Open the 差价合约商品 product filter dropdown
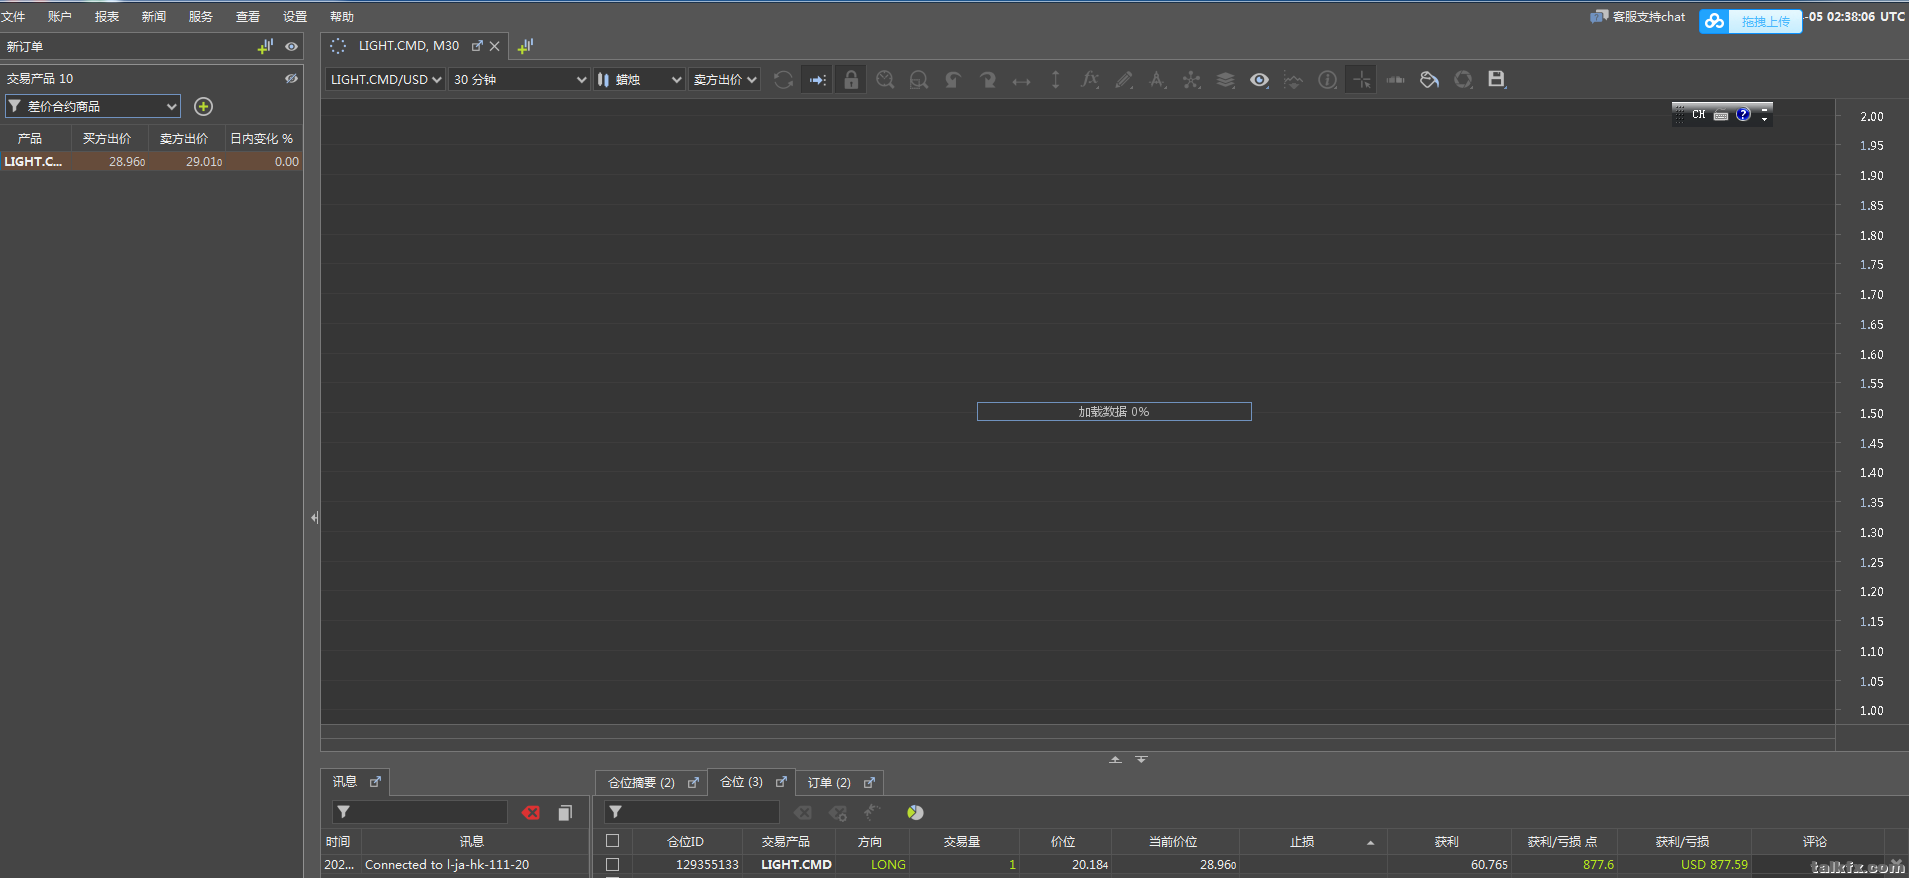The height and width of the screenshot is (878, 1909). pos(93,106)
